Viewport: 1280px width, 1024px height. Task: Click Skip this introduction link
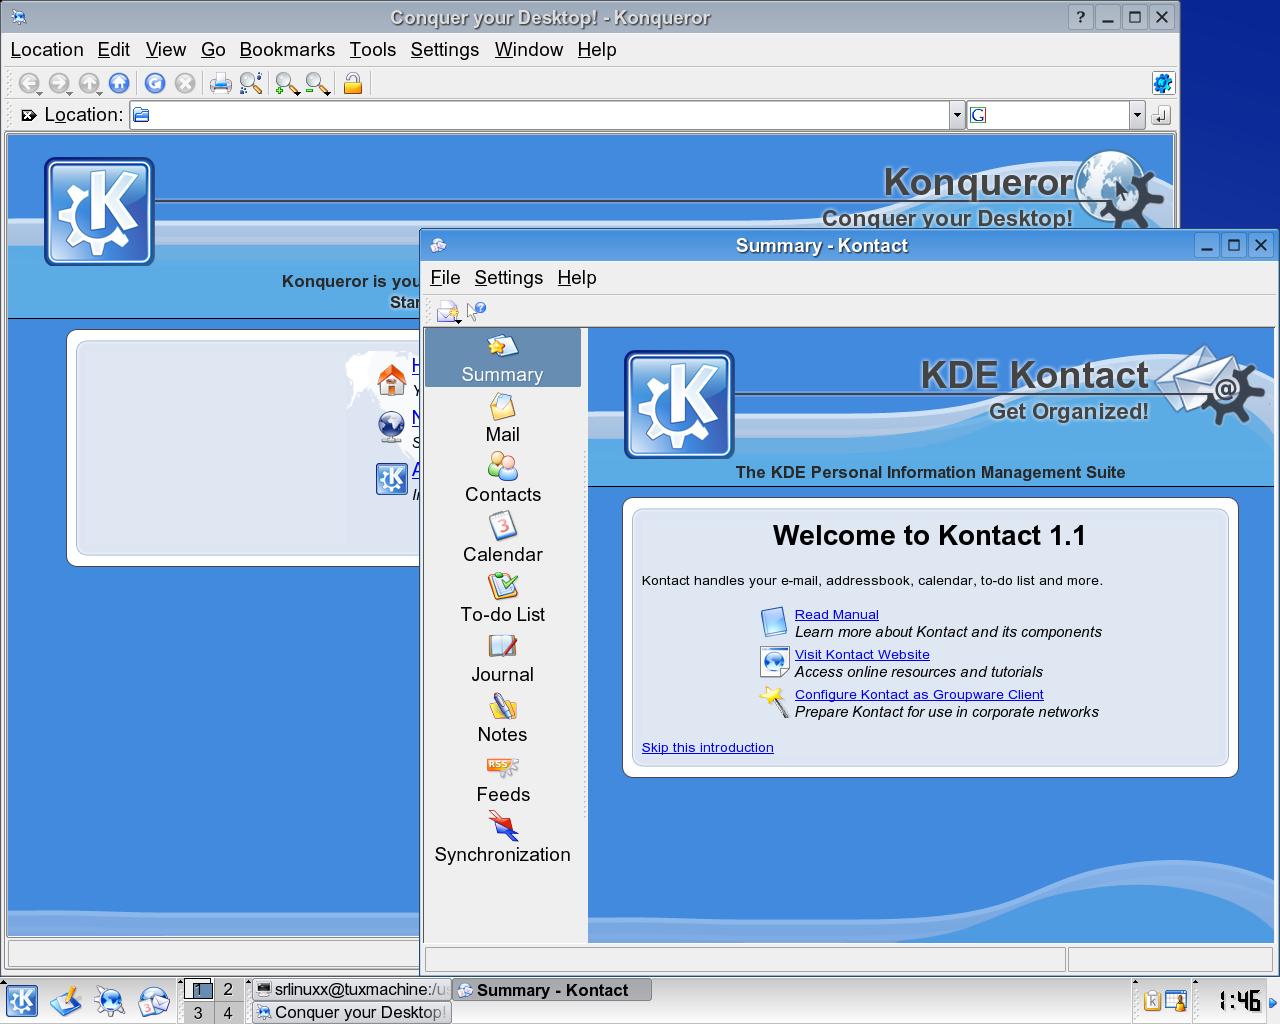pos(707,747)
